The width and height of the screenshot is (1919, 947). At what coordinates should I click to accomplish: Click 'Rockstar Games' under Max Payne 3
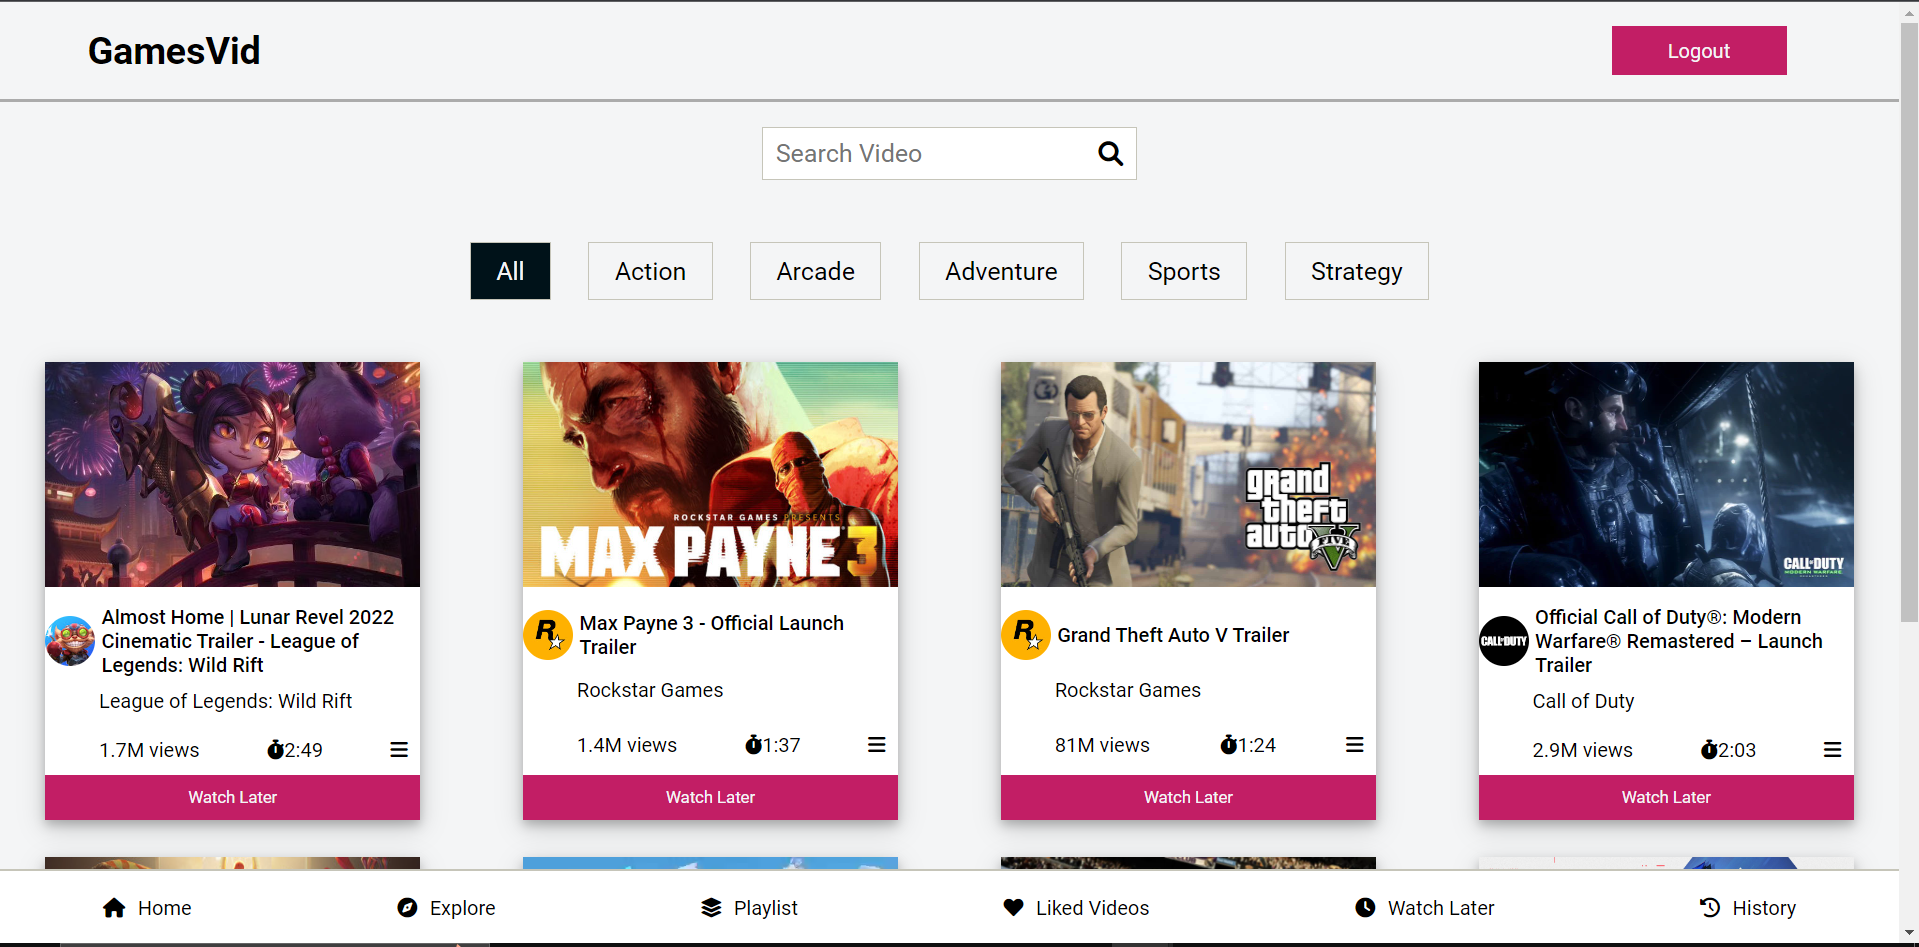coord(650,690)
